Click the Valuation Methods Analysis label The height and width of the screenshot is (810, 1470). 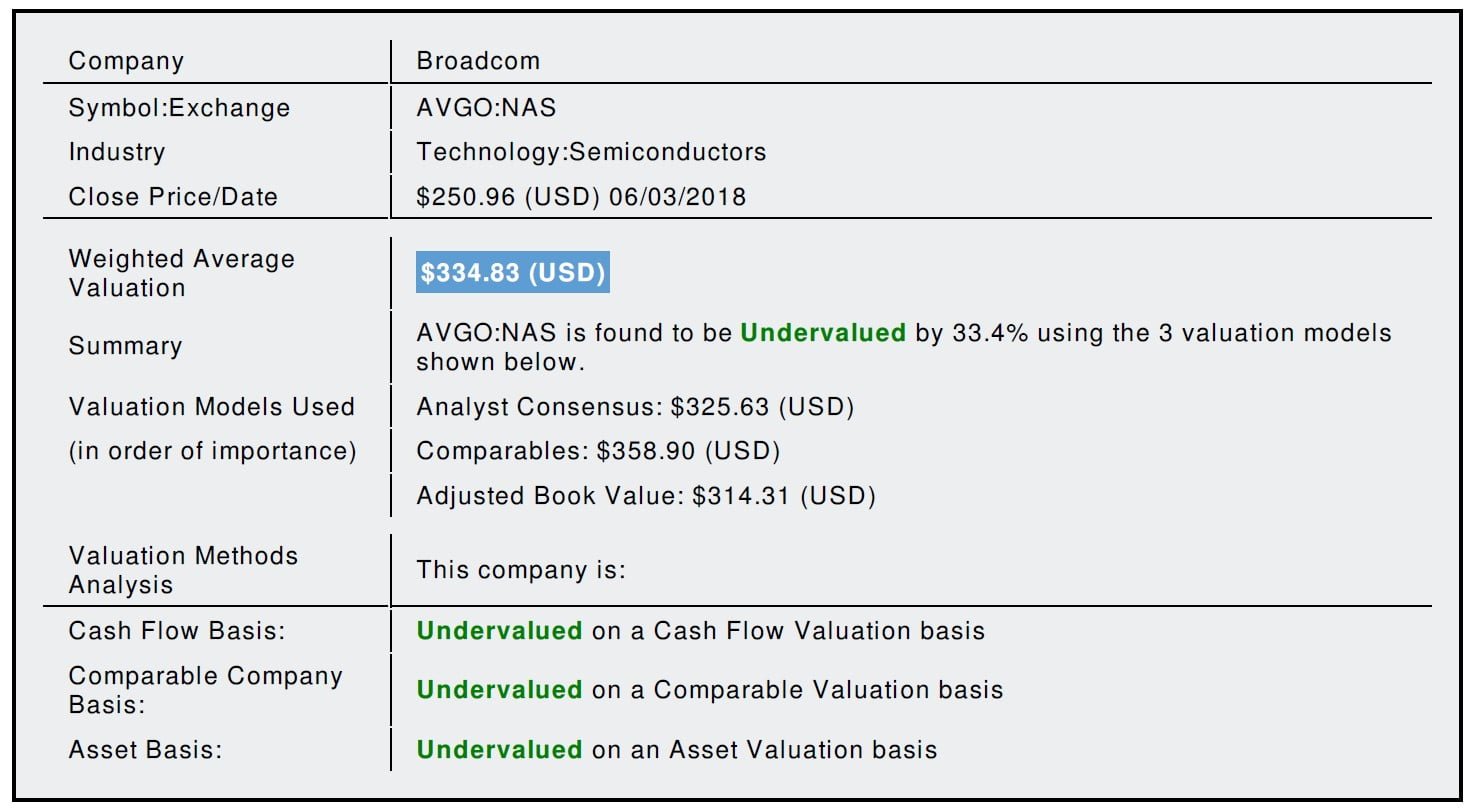tap(183, 570)
